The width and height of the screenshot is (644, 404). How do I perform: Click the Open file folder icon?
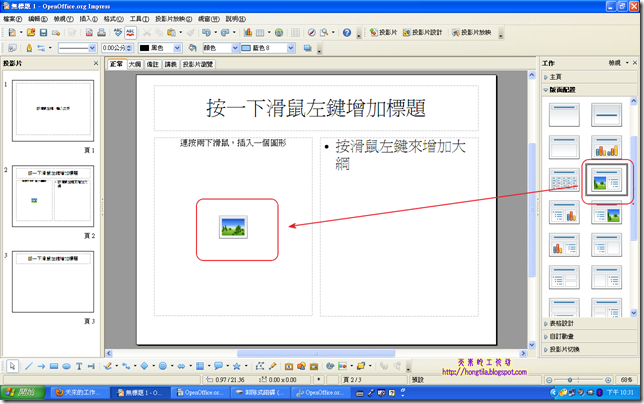tap(31, 32)
